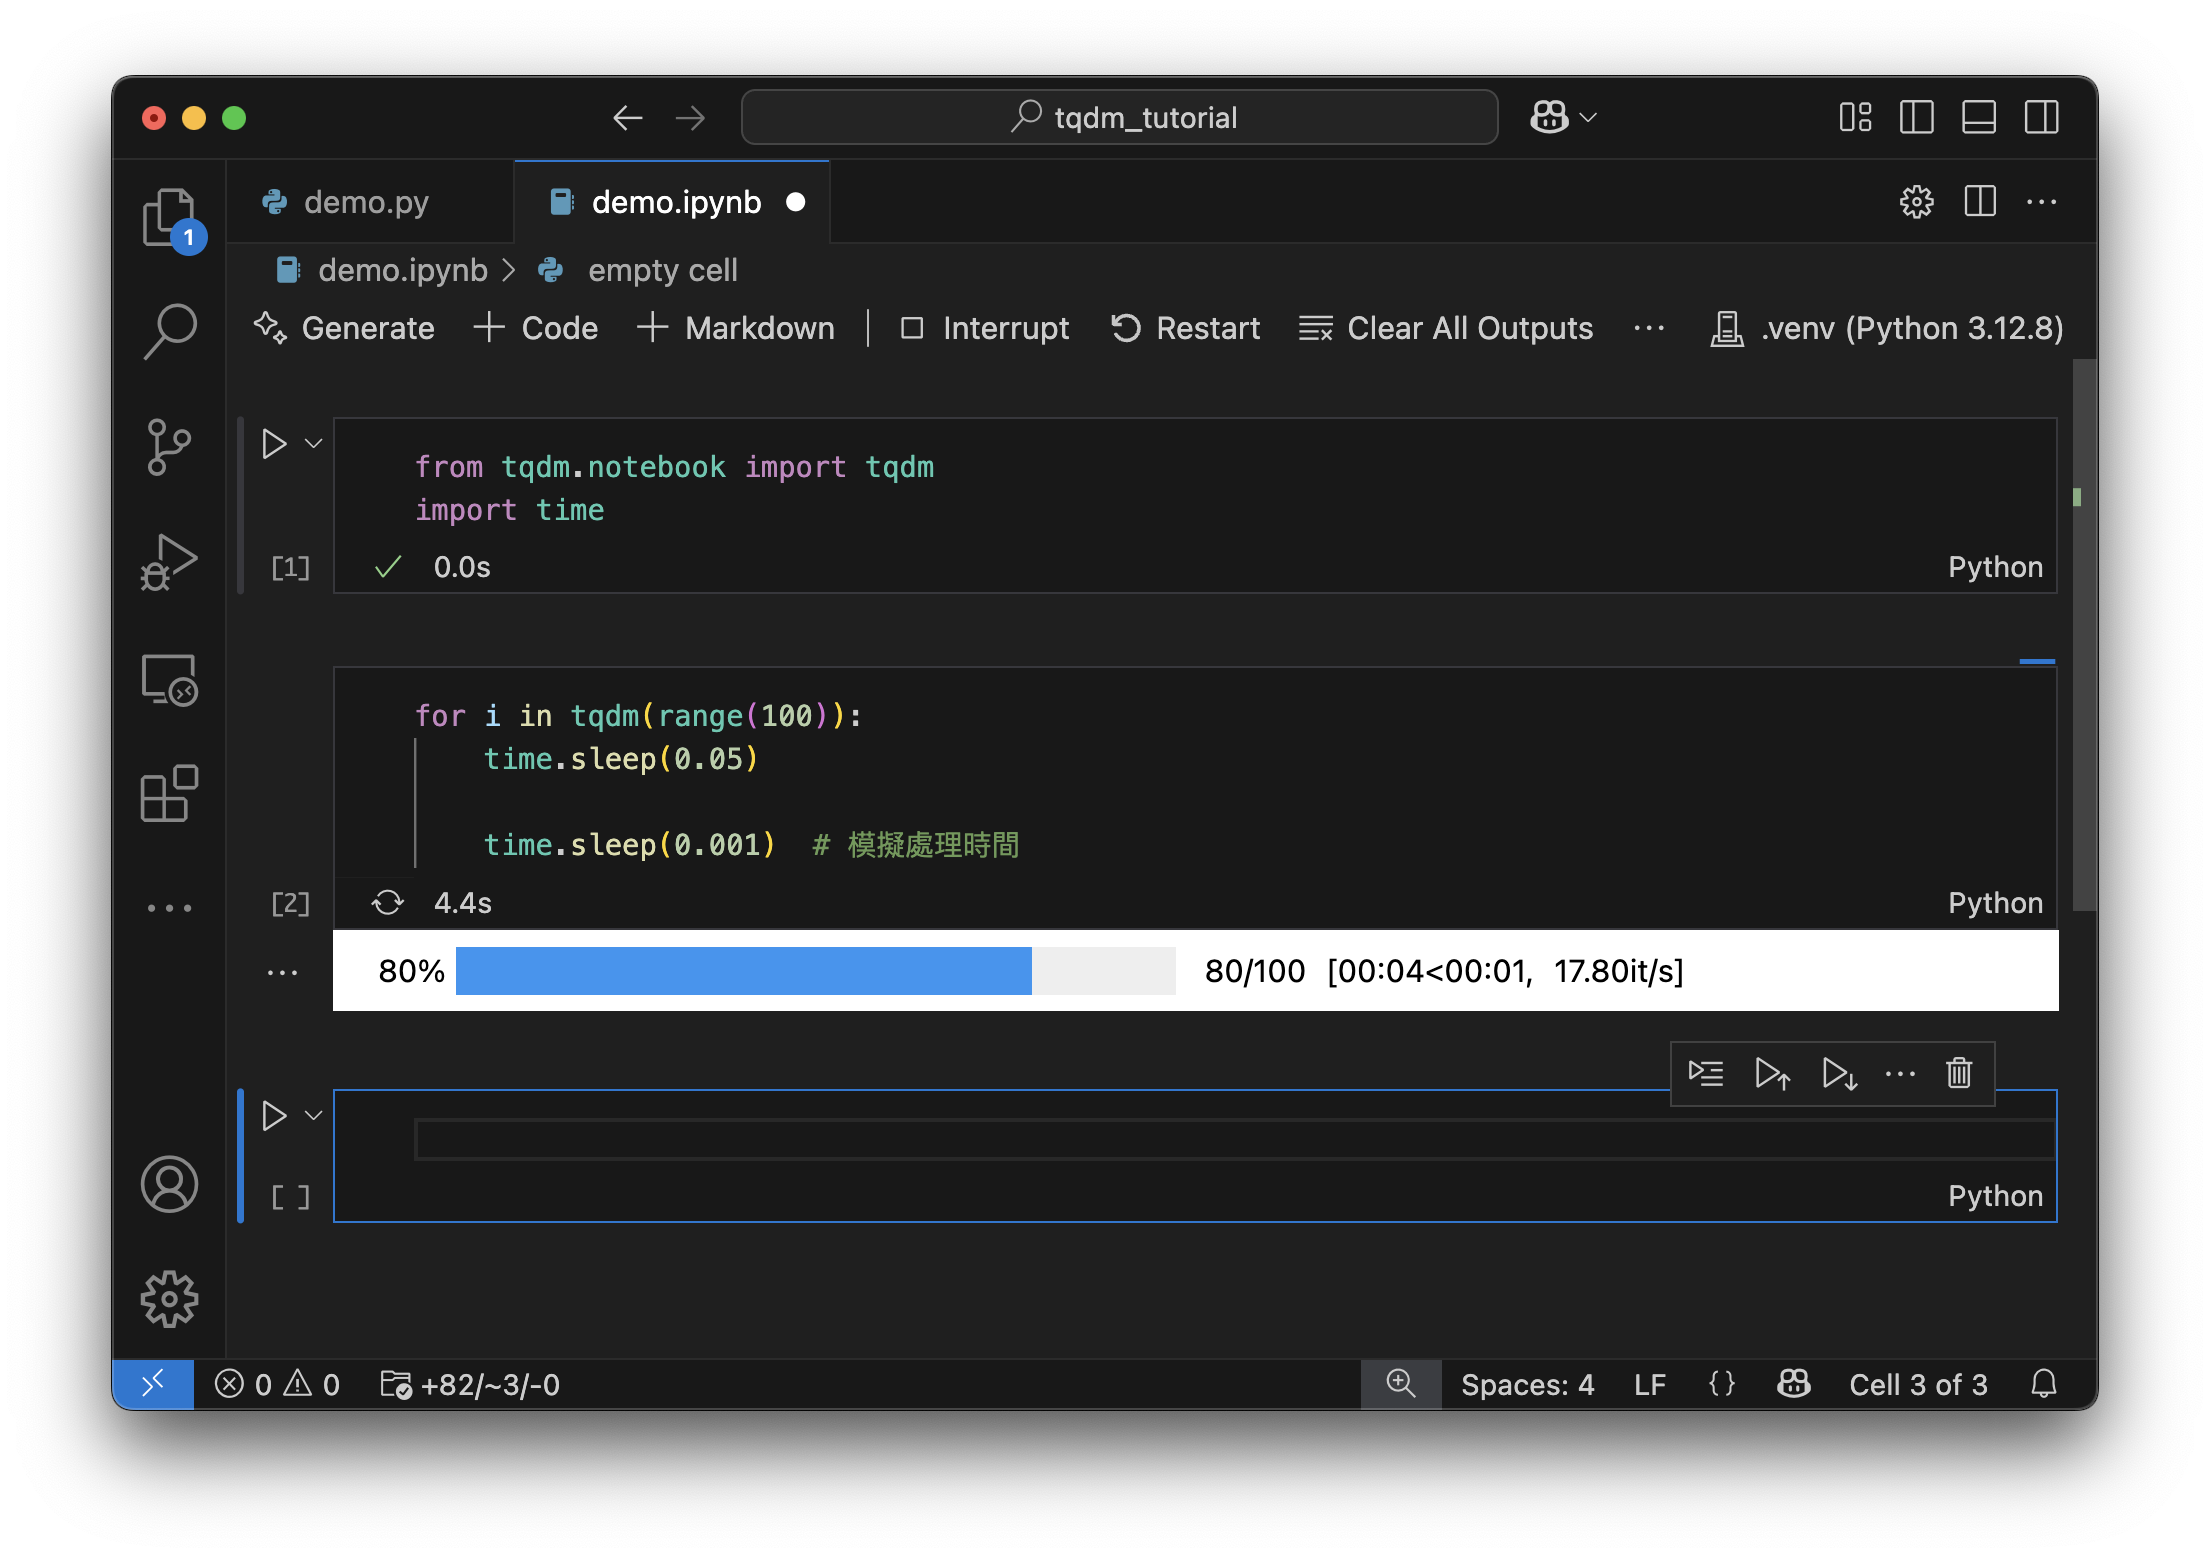Change end of line LF setting
This screenshot has height=1558, width=2210.
1650,1384
